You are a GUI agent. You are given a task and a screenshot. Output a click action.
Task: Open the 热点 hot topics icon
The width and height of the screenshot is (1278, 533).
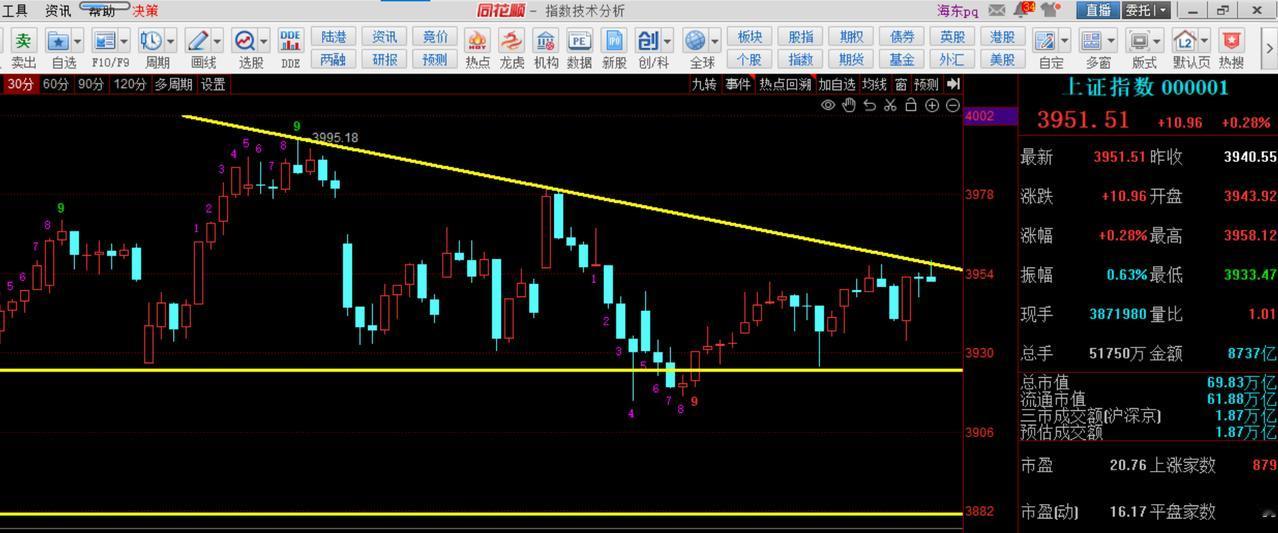(477, 41)
